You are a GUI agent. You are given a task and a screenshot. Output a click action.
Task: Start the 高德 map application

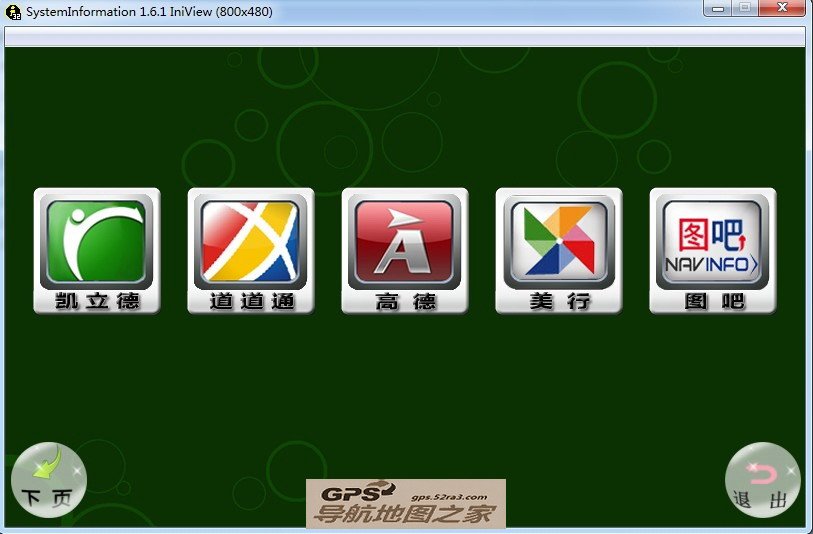click(x=405, y=251)
